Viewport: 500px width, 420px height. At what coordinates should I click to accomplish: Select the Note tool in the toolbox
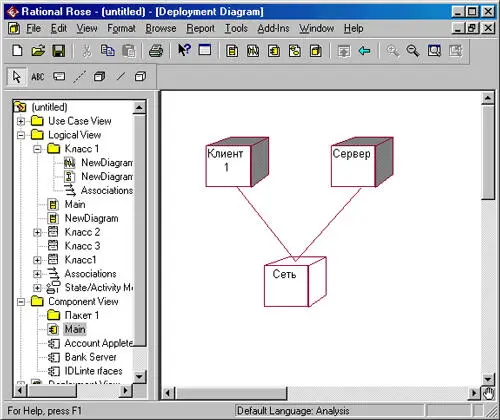[x=59, y=77]
